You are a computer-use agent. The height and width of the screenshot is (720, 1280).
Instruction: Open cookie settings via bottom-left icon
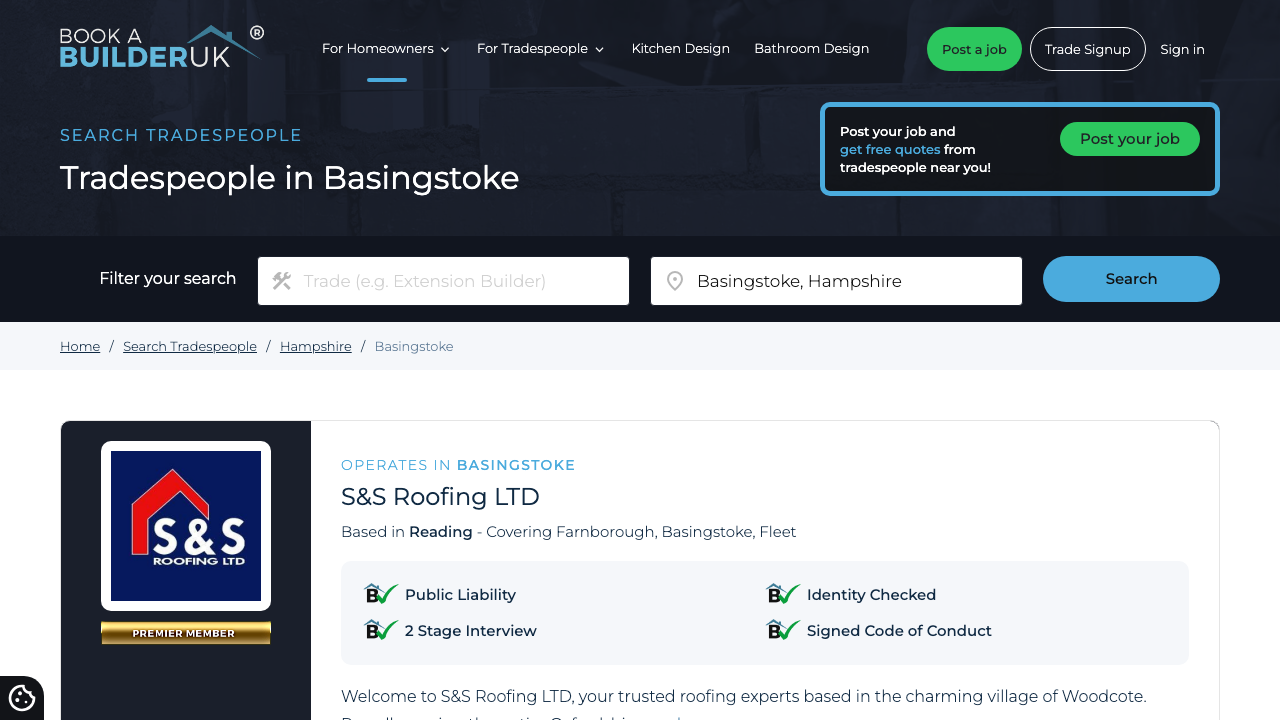tap(21, 698)
